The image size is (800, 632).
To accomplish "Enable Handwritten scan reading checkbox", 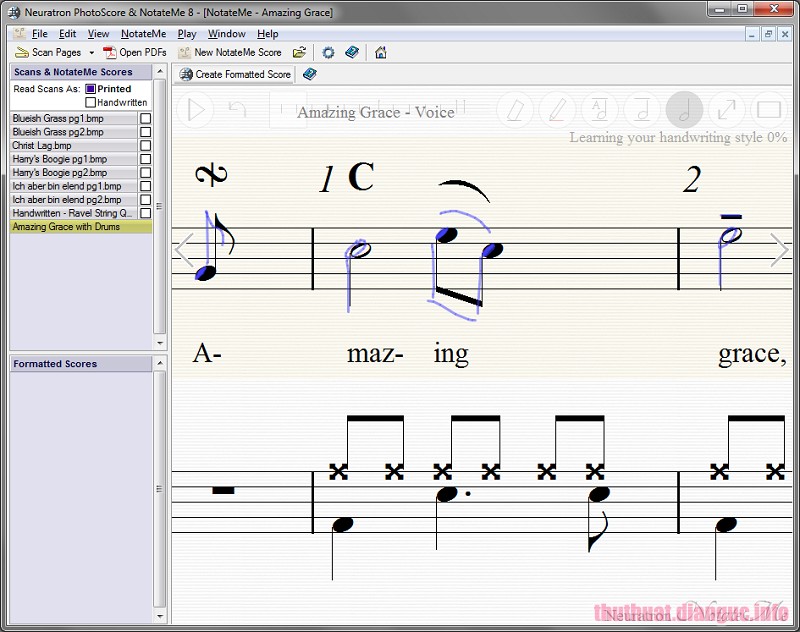I will pos(90,103).
